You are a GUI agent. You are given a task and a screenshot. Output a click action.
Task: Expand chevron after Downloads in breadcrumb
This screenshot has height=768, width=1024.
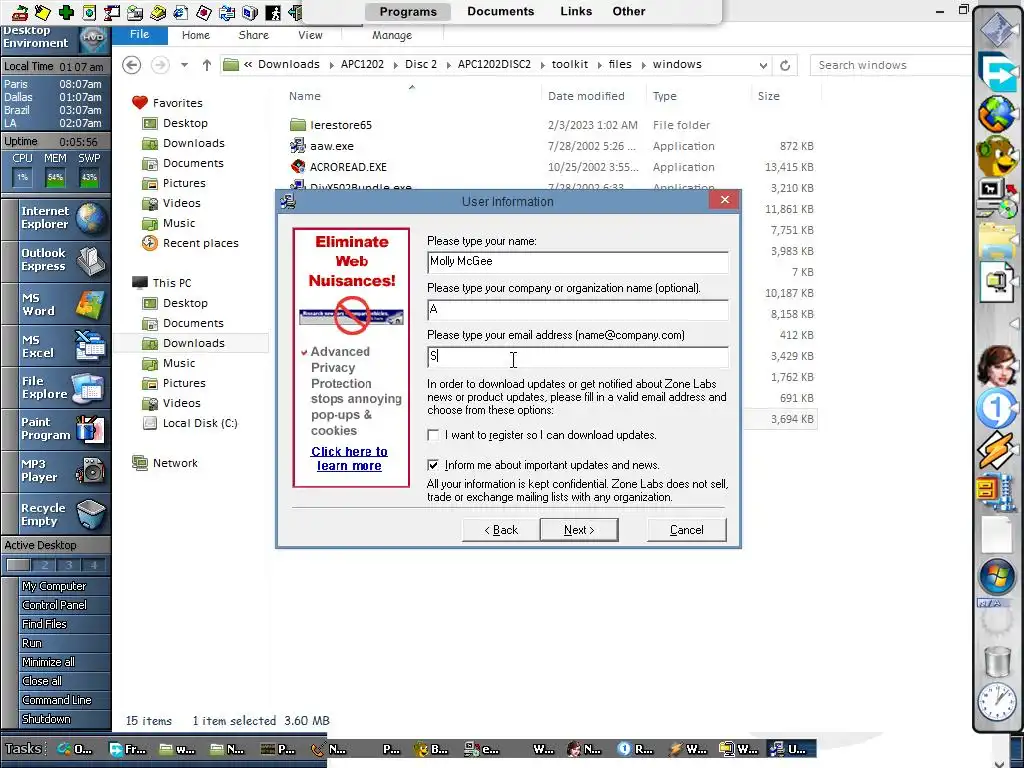(331, 65)
